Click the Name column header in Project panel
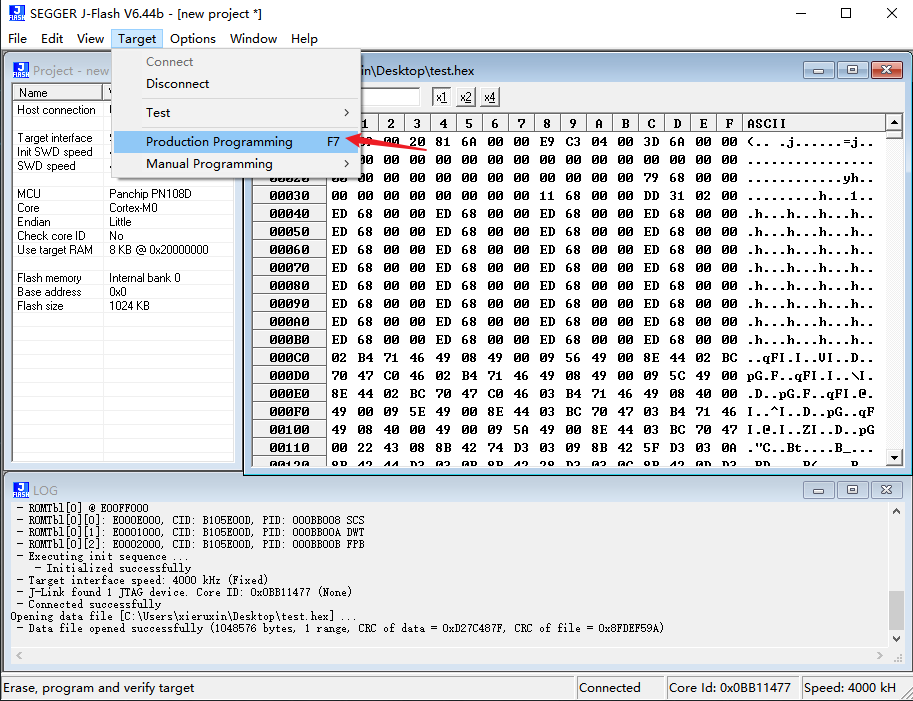Screen dimensions: 913x701 coord(58,93)
